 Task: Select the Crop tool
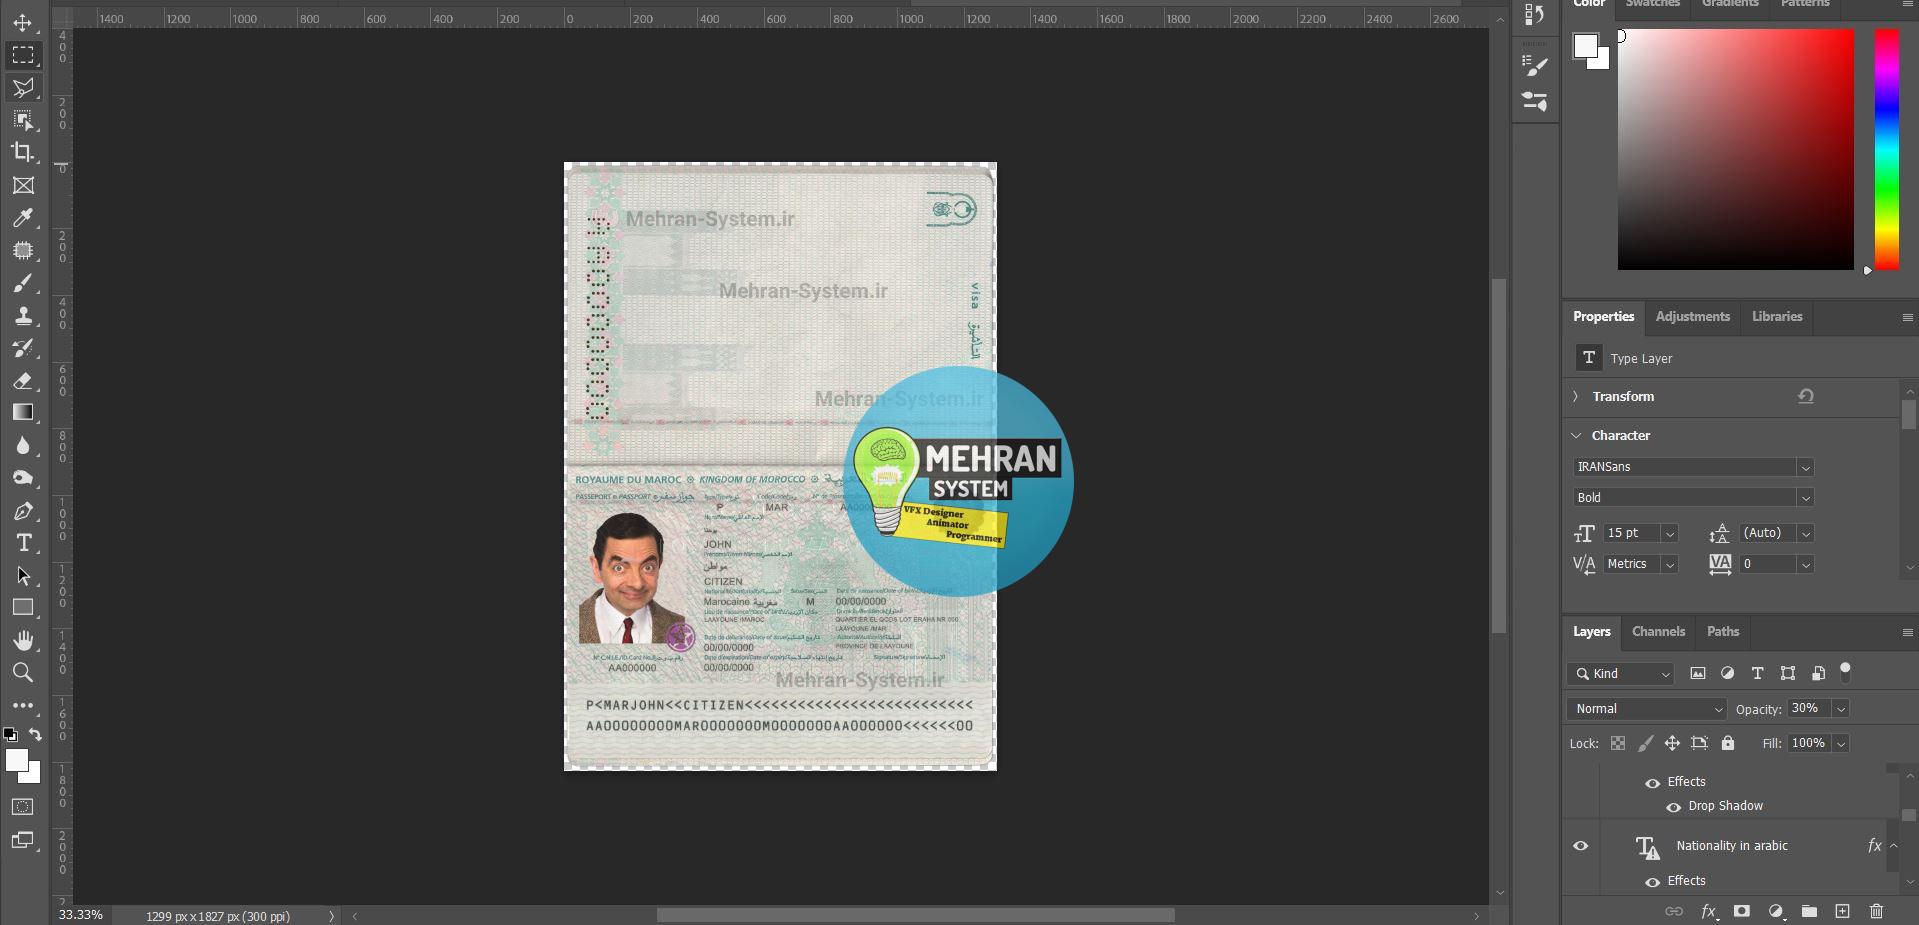(x=22, y=152)
